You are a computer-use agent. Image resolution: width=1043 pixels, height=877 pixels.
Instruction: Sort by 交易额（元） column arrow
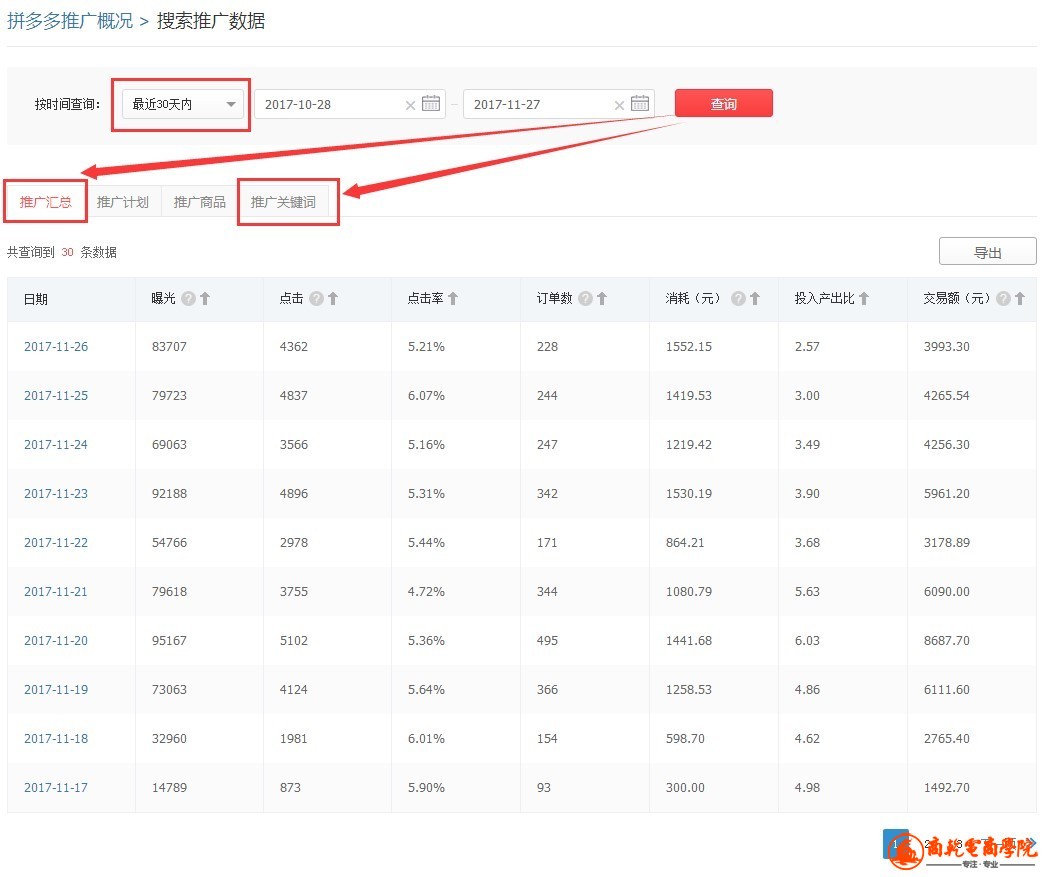point(1020,299)
